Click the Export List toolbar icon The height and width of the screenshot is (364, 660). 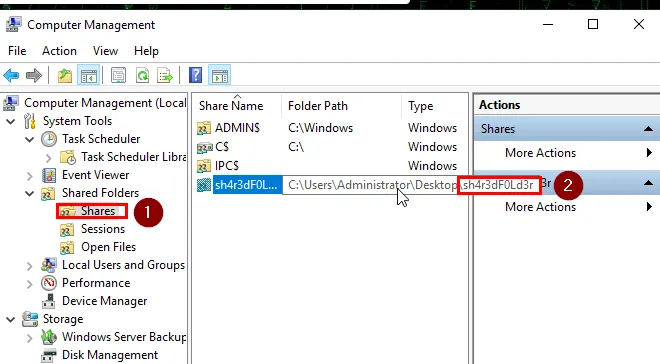pyautogui.click(x=165, y=76)
